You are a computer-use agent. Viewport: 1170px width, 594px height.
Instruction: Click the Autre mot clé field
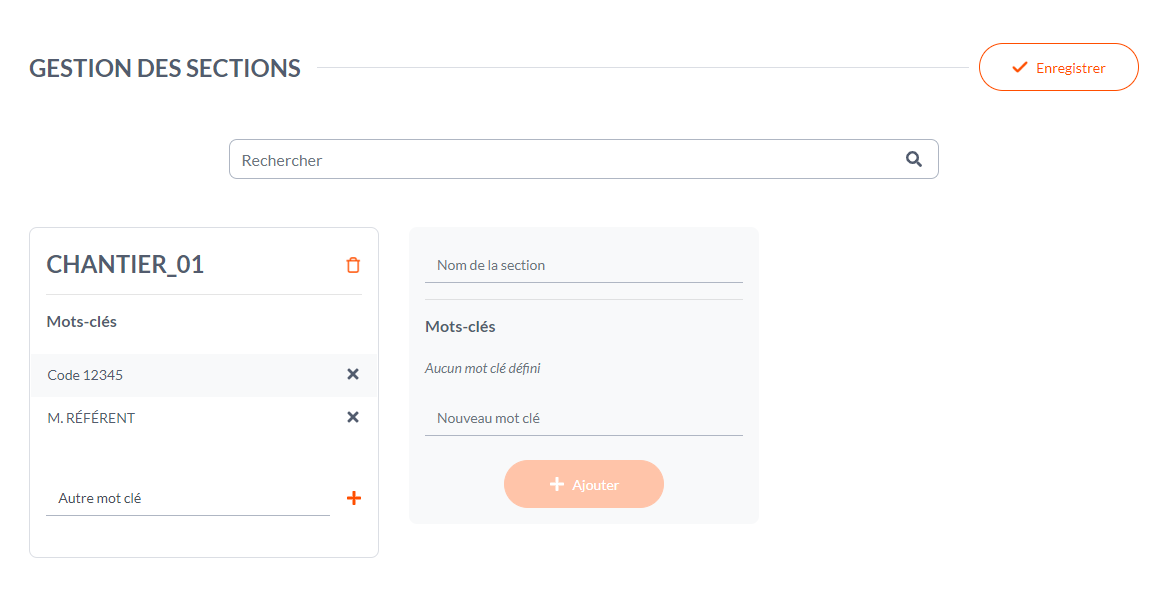(188, 498)
